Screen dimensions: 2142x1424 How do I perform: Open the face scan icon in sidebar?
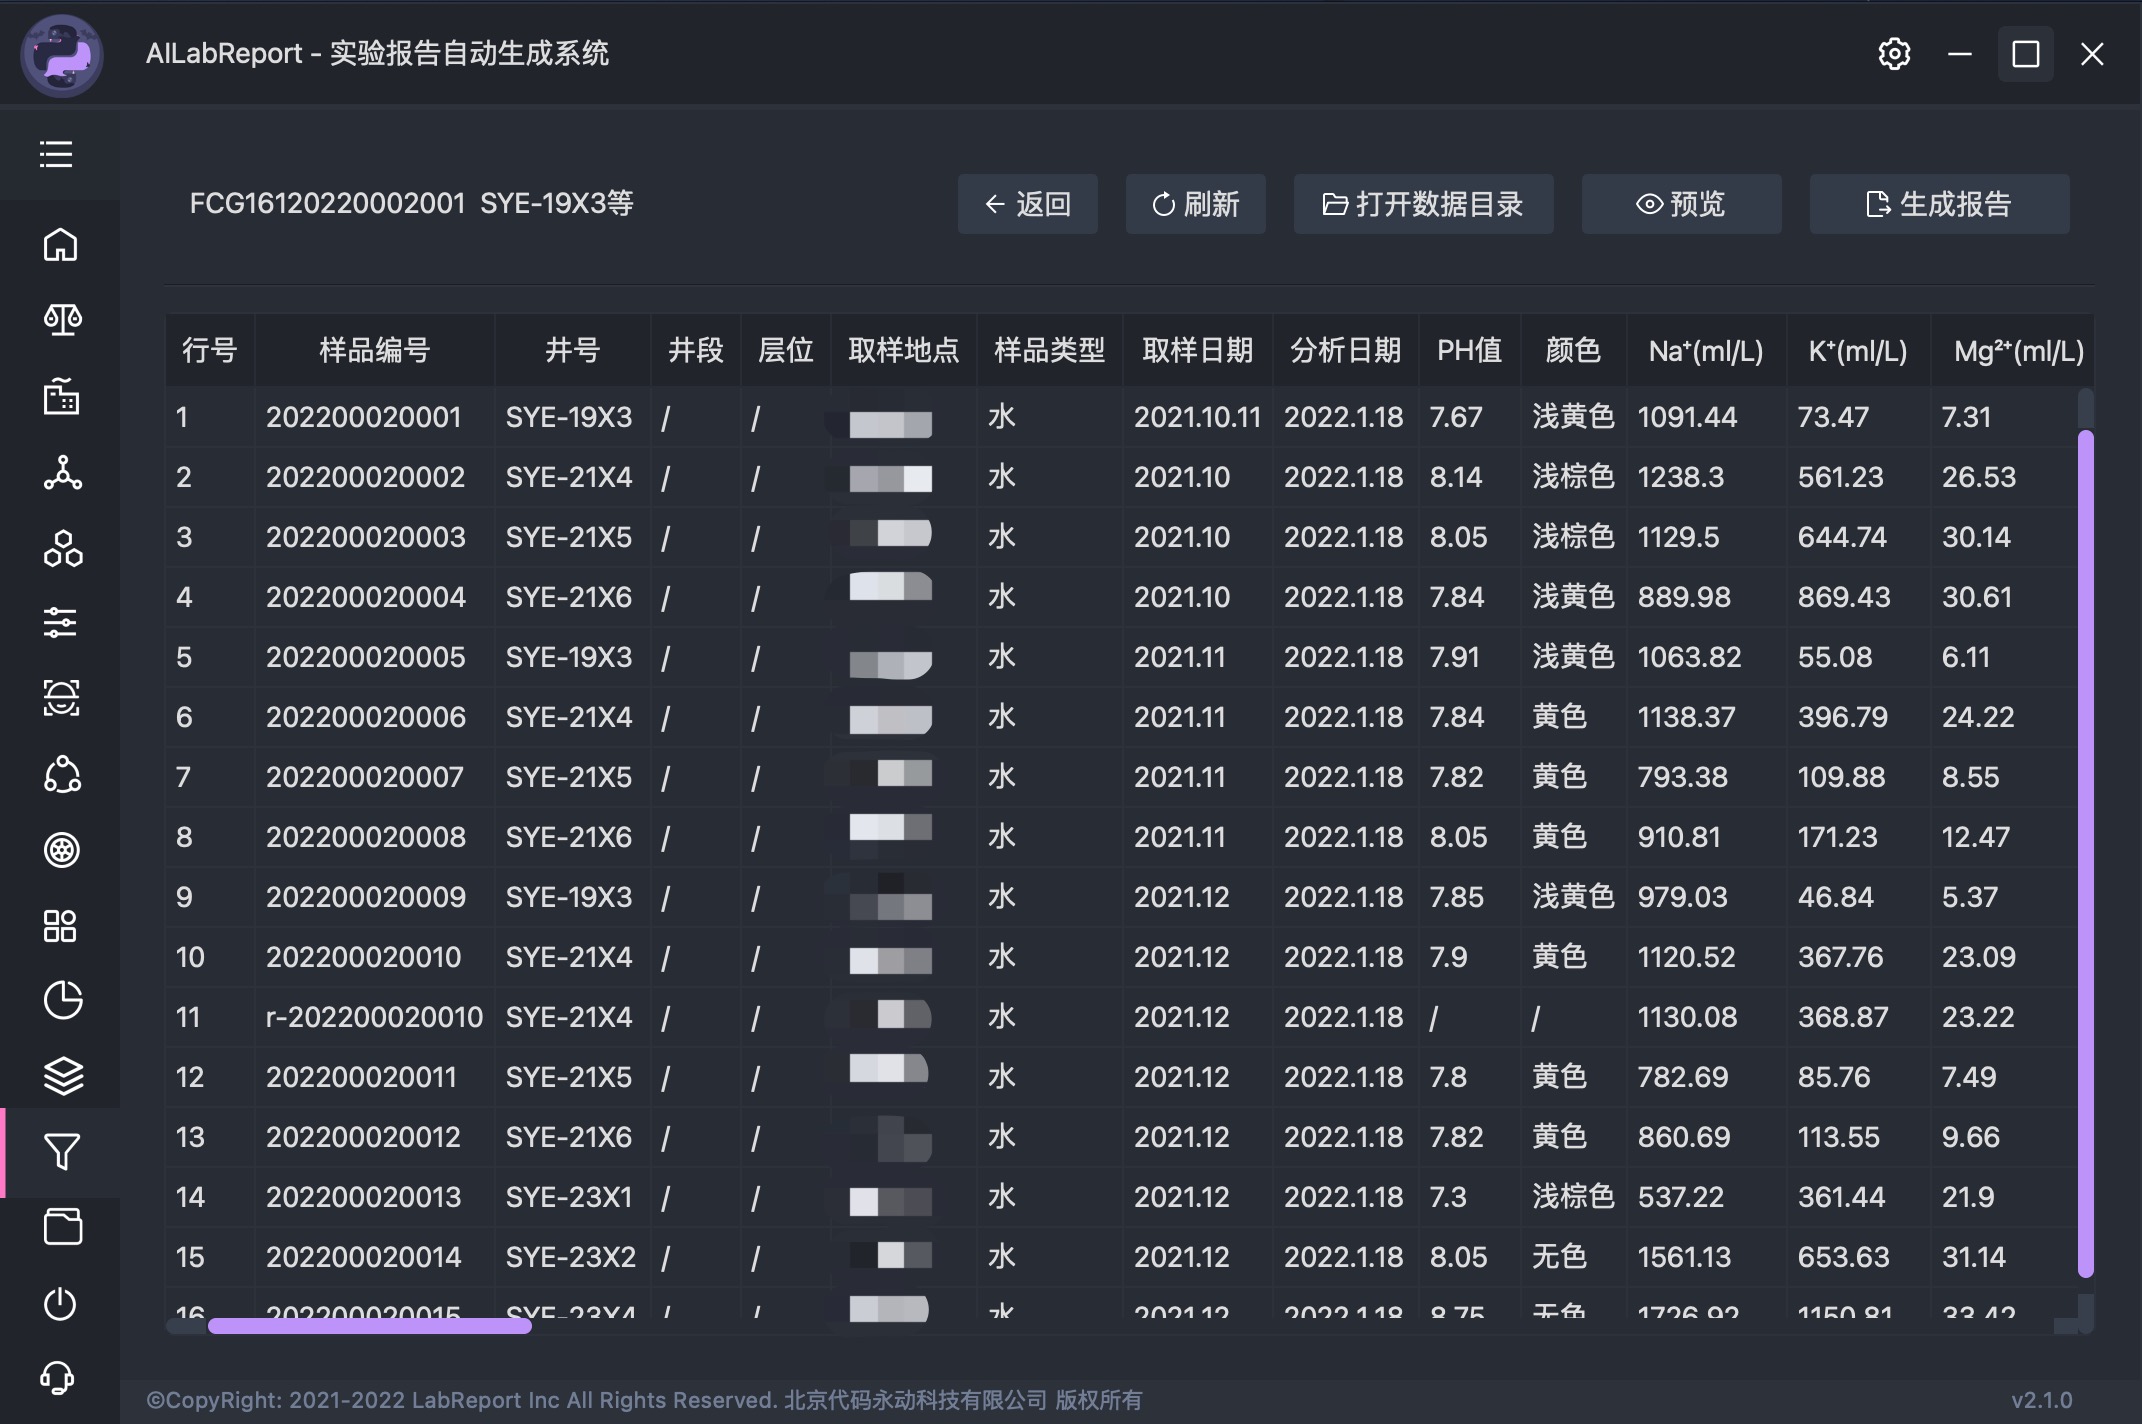(61, 698)
